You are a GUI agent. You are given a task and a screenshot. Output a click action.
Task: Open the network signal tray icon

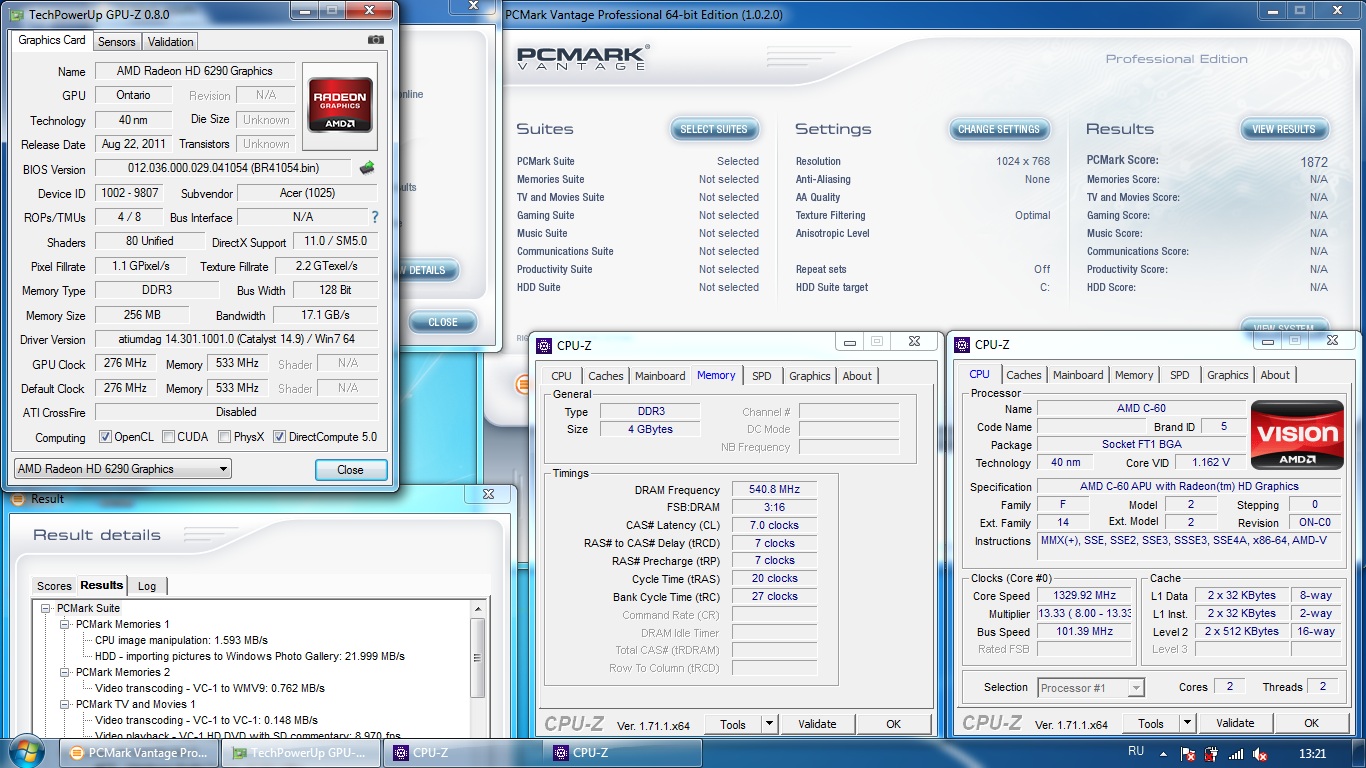tap(1236, 754)
